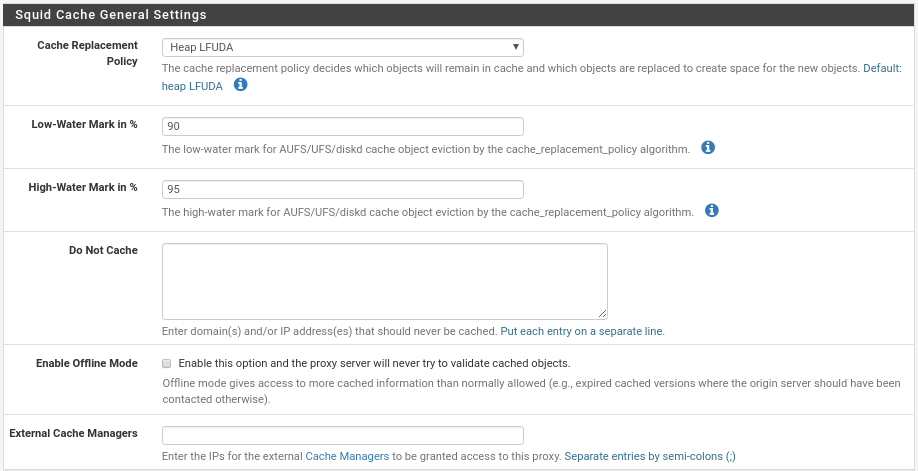The height and width of the screenshot is (471, 918).
Task: Click the Cache Replacement Policy label
Action: pyautogui.click(x=87, y=53)
